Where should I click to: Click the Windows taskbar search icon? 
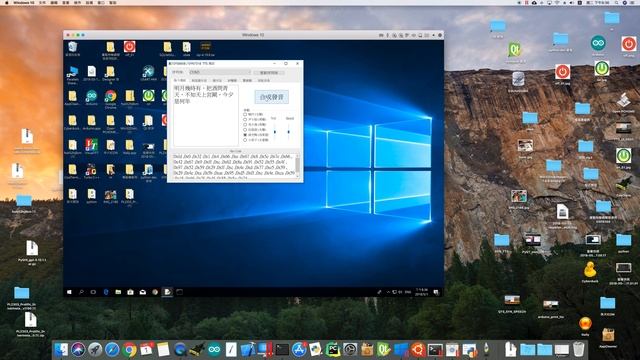coord(81,292)
